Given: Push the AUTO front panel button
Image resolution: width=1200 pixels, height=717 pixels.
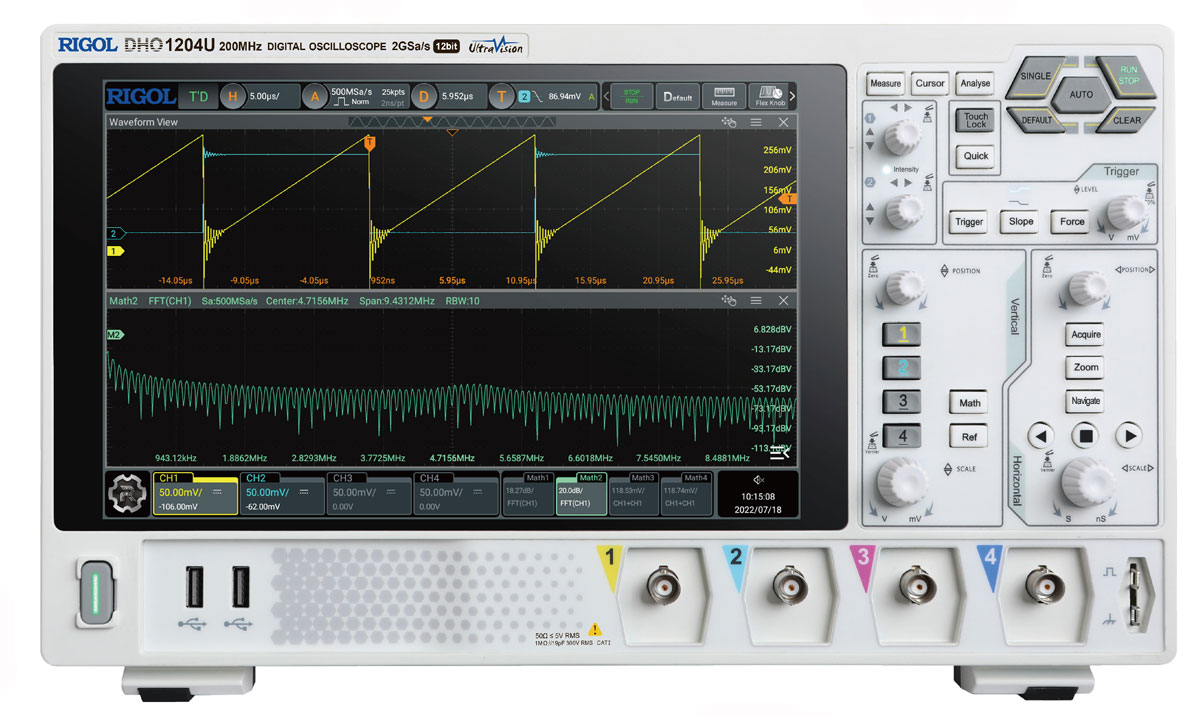Looking at the screenshot, I should [1081, 95].
